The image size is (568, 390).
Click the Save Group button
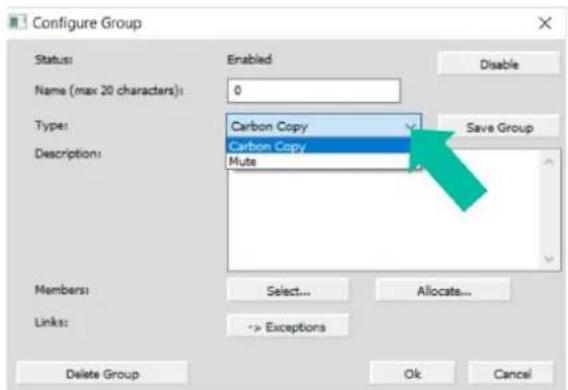(x=499, y=127)
